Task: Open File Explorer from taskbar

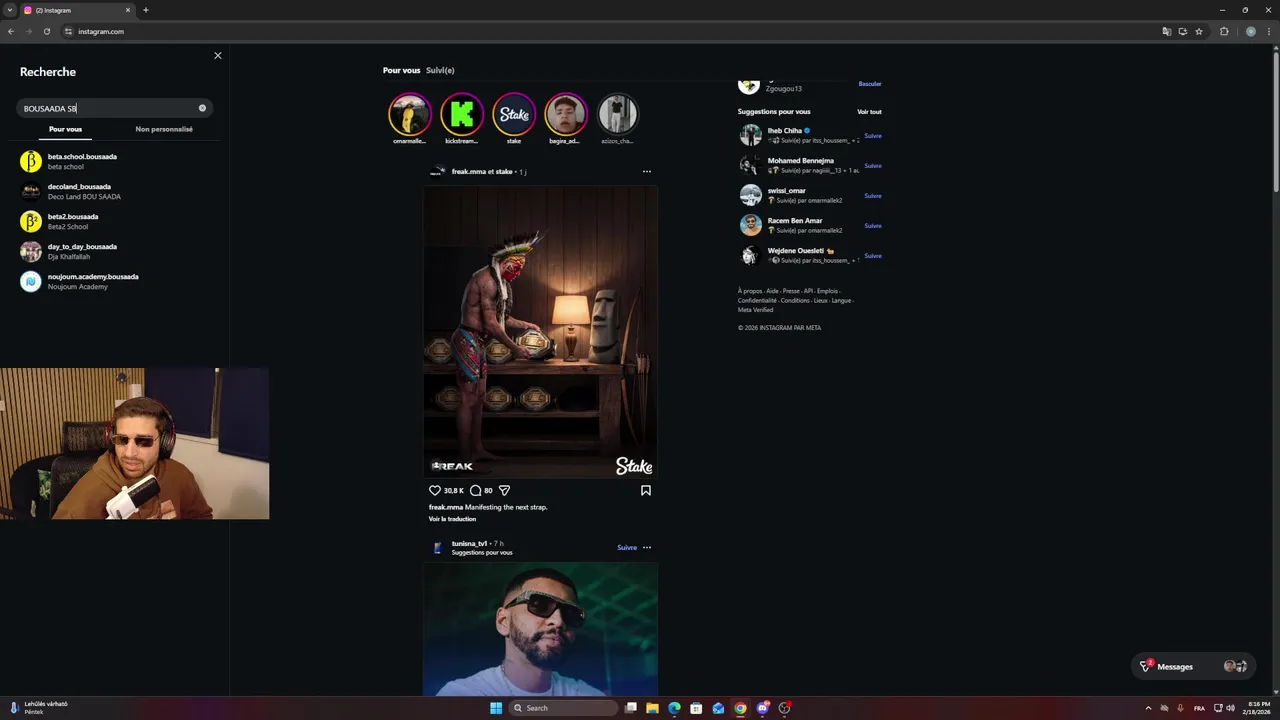Action: pos(652,708)
